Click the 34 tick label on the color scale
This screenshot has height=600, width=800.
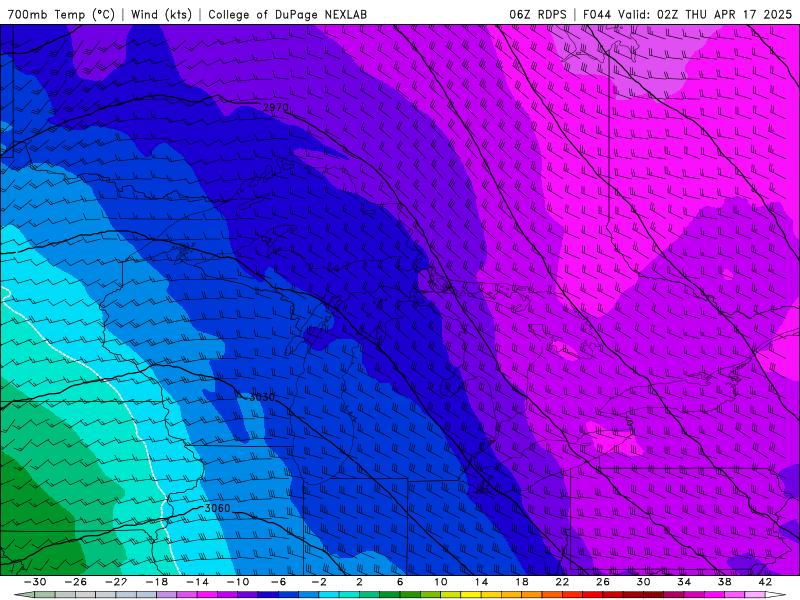pyautogui.click(x=684, y=582)
